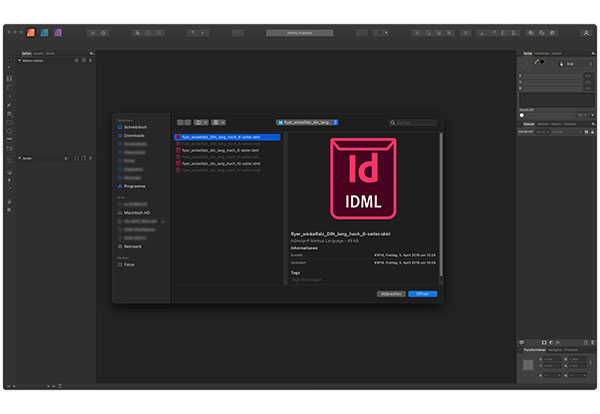
Task: Add a new layer in Ebenen panel
Action: (x=585, y=342)
